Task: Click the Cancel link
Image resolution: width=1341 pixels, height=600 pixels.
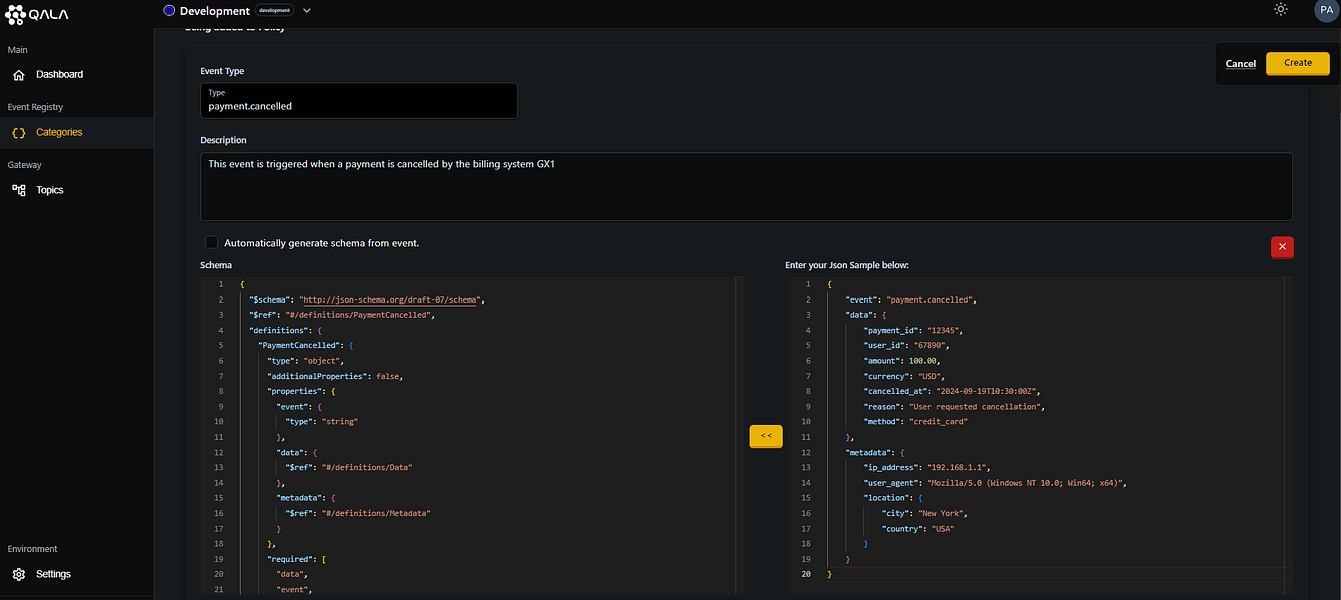Action: tap(1240, 64)
